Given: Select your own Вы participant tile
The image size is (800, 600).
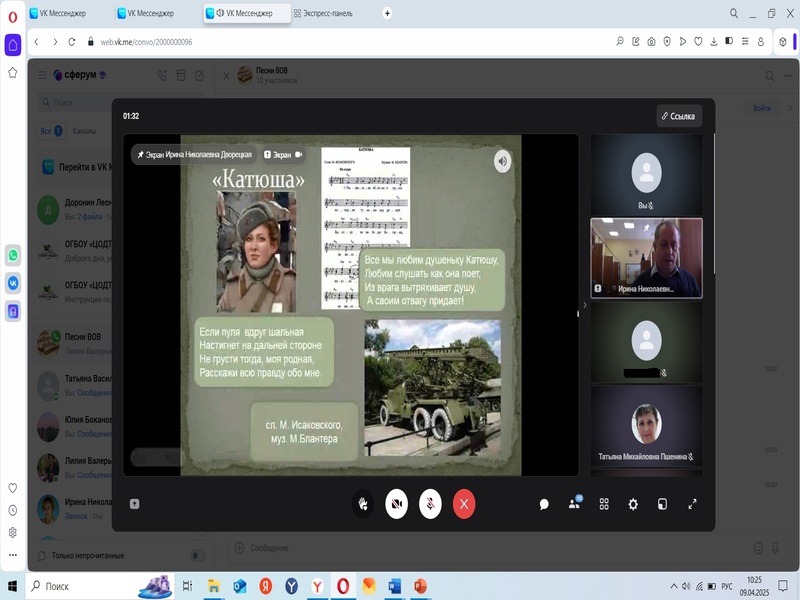Looking at the screenshot, I should [x=646, y=174].
